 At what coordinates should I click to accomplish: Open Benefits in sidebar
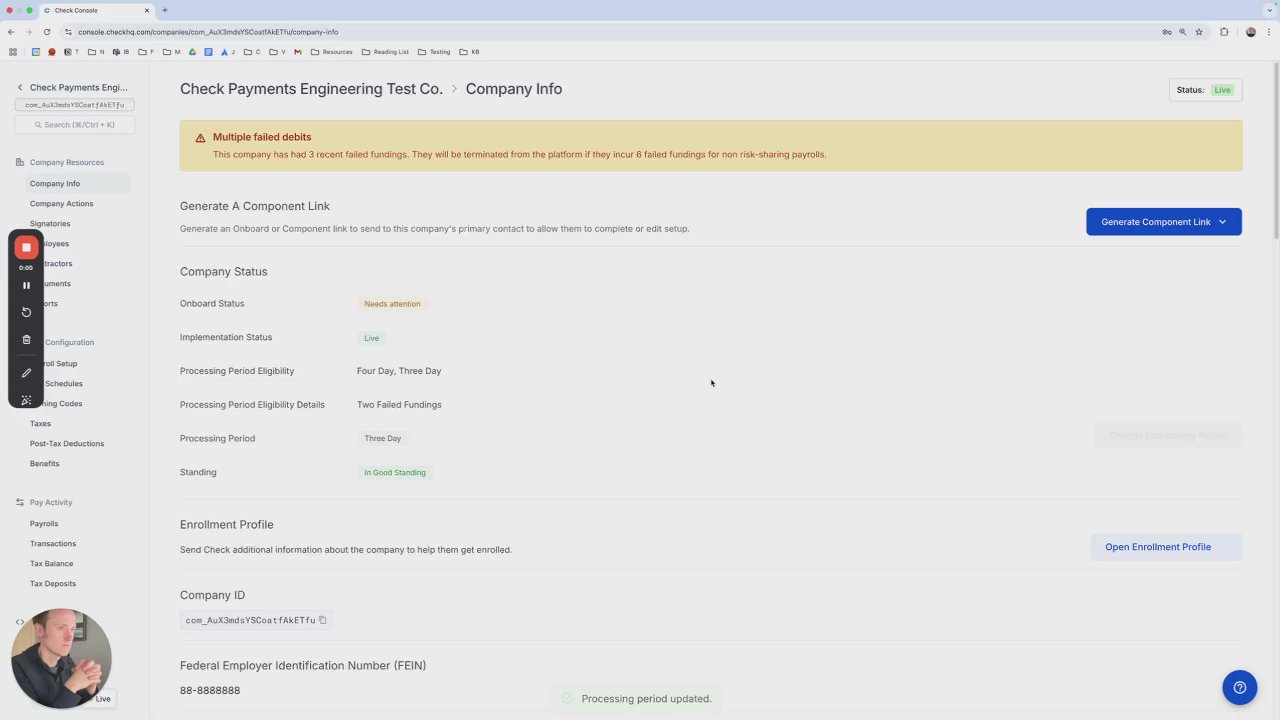coord(45,464)
